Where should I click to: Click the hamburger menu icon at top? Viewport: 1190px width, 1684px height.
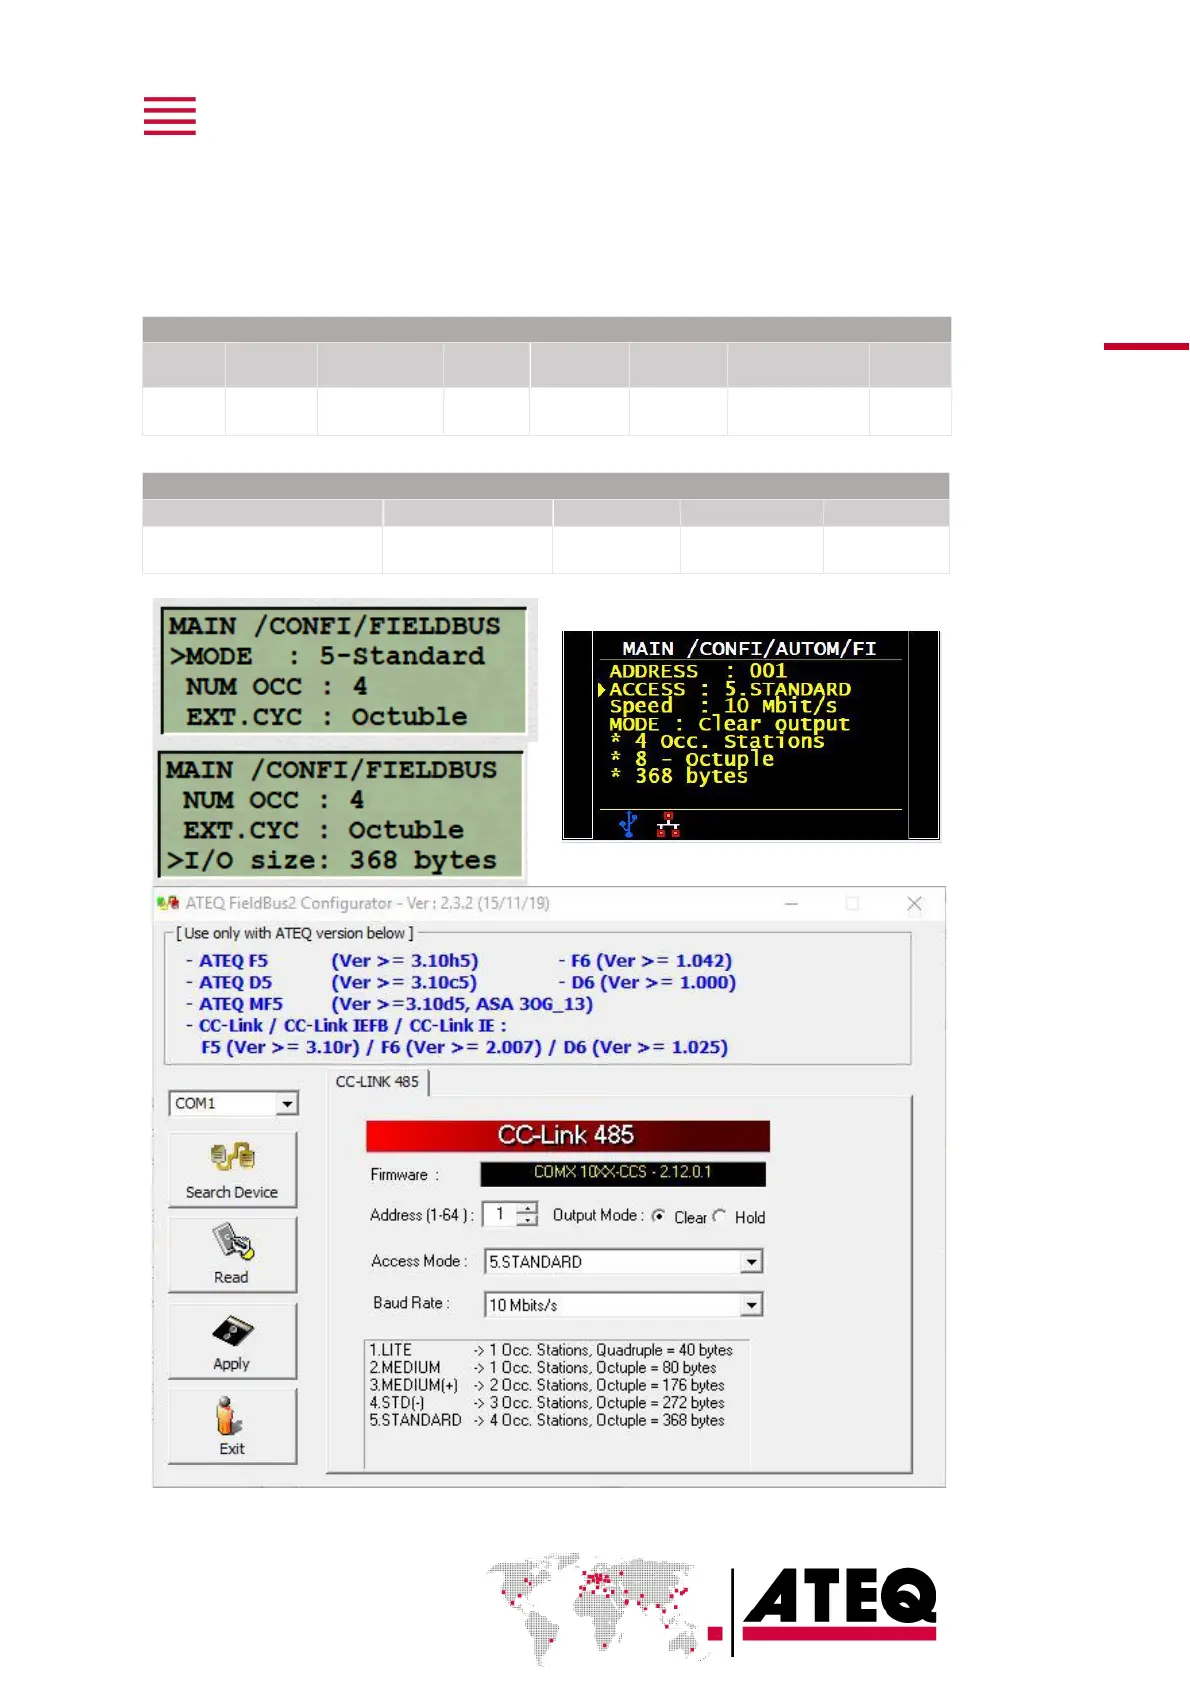(170, 116)
